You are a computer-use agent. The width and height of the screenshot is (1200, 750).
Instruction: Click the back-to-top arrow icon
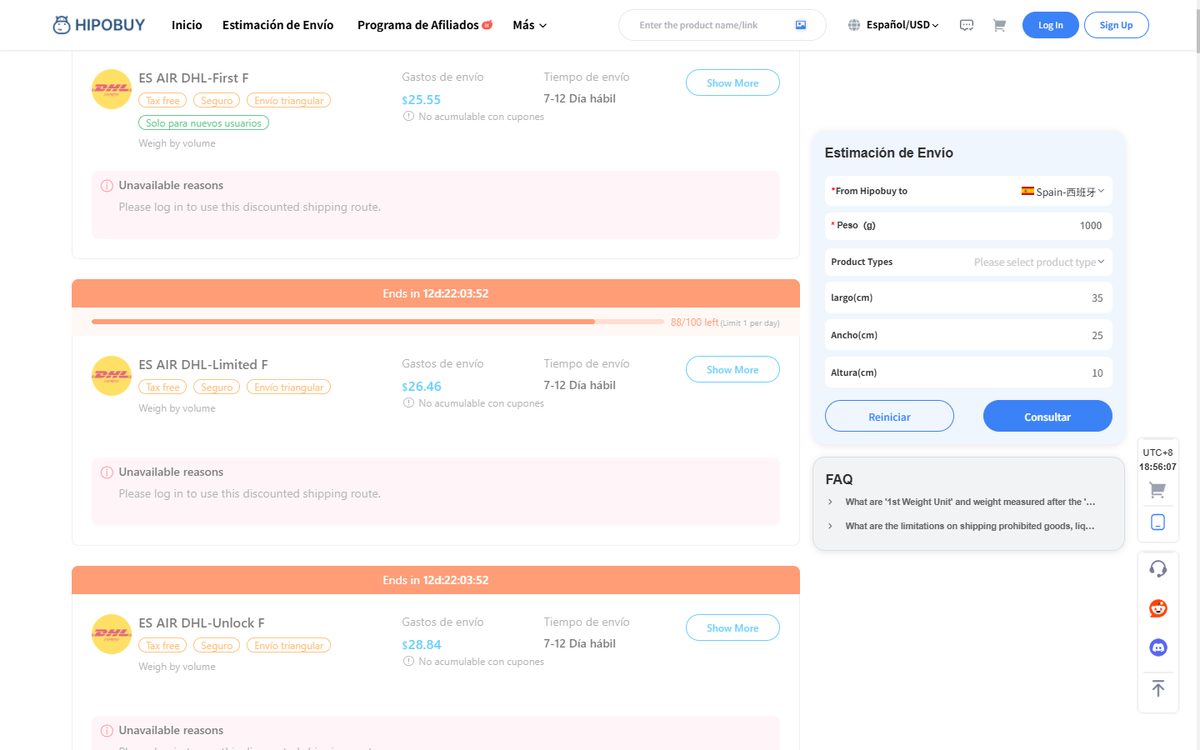1158,688
